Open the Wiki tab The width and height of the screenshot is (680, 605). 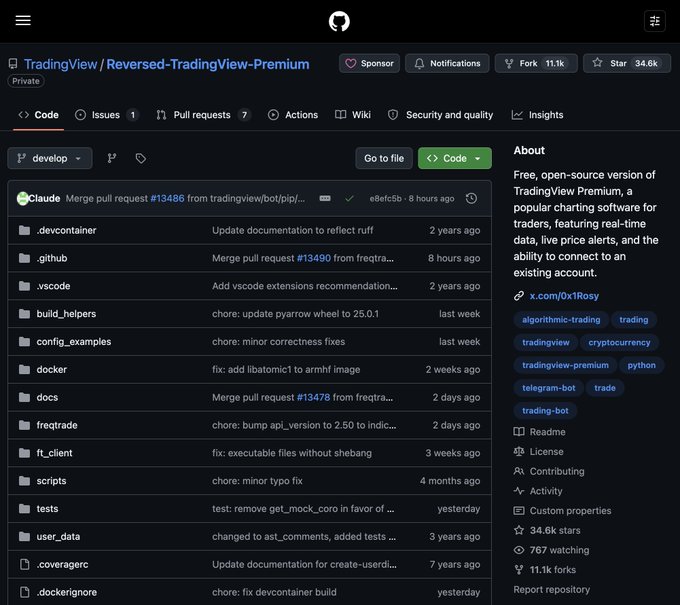point(353,115)
